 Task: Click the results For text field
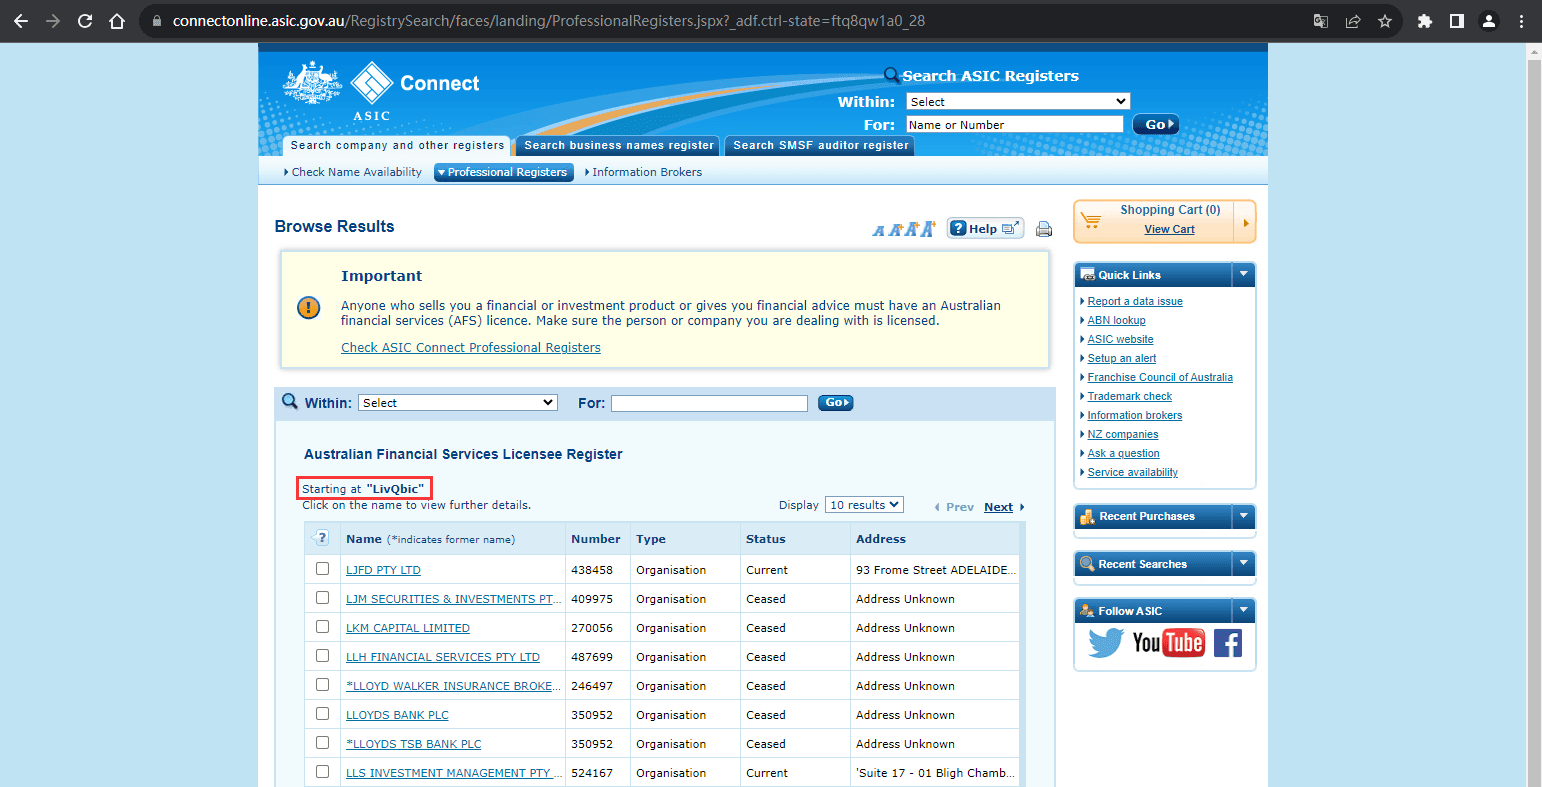pos(709,403)
